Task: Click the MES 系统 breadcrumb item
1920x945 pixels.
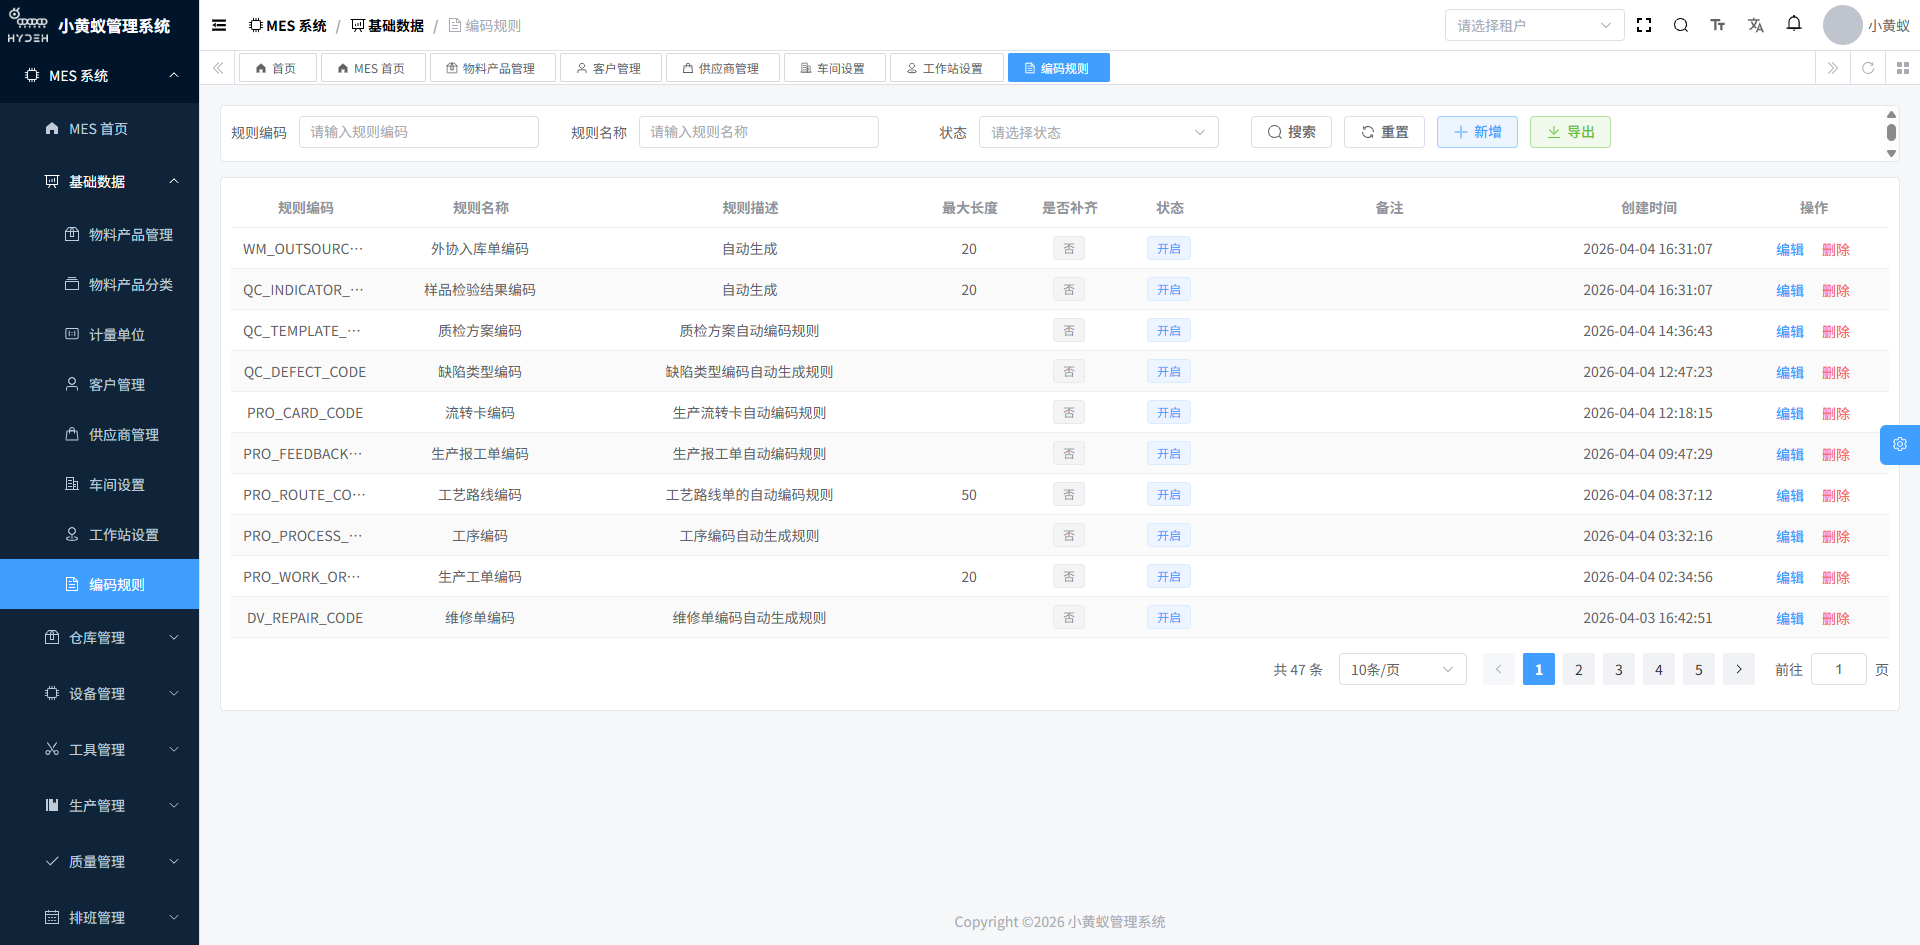Action: [288, 26]
